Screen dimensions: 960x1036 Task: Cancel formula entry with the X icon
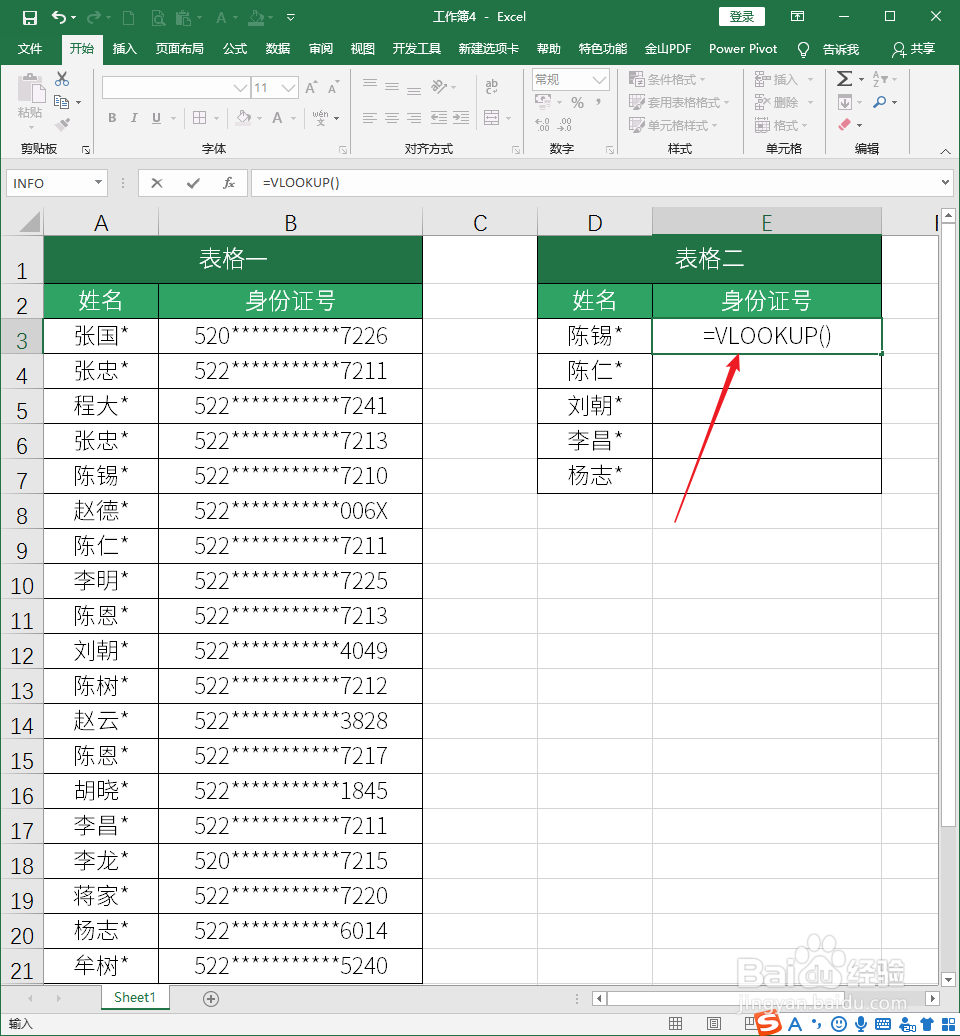click(x=156, y=182)
